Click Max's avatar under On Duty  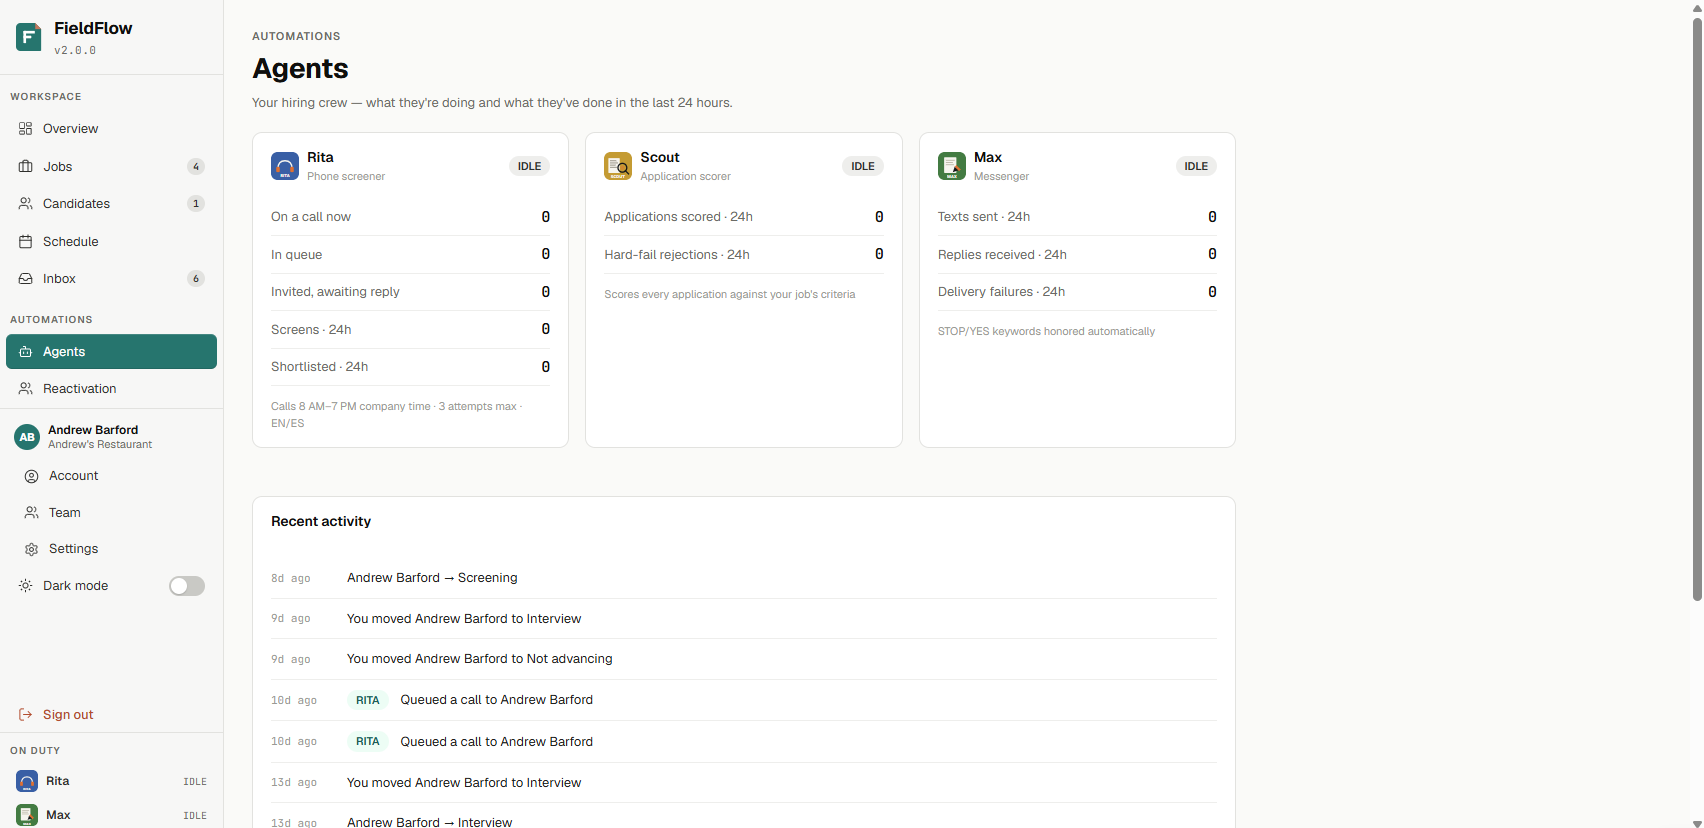point(27,815)
